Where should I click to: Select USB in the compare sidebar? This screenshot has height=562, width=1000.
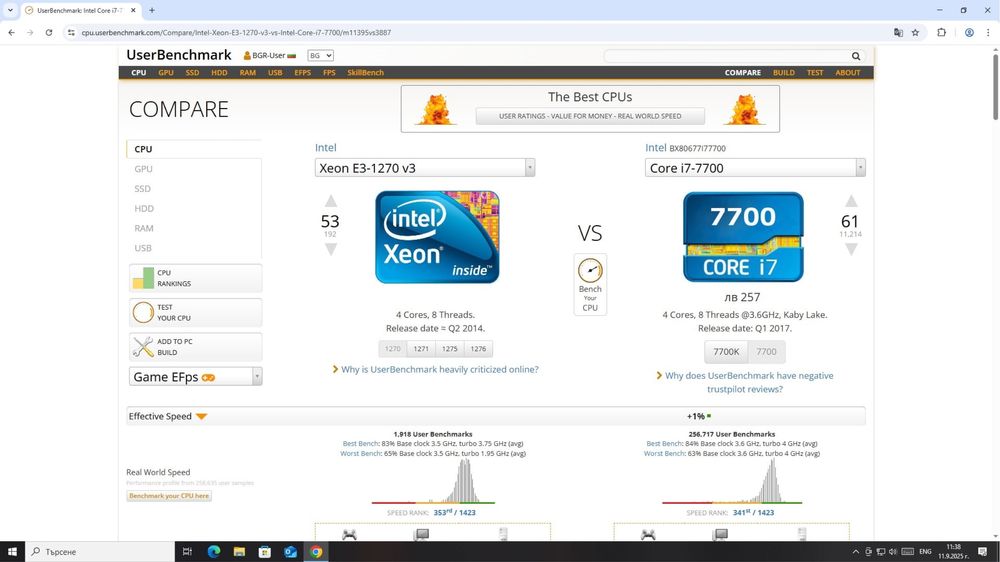pos(143,248)
